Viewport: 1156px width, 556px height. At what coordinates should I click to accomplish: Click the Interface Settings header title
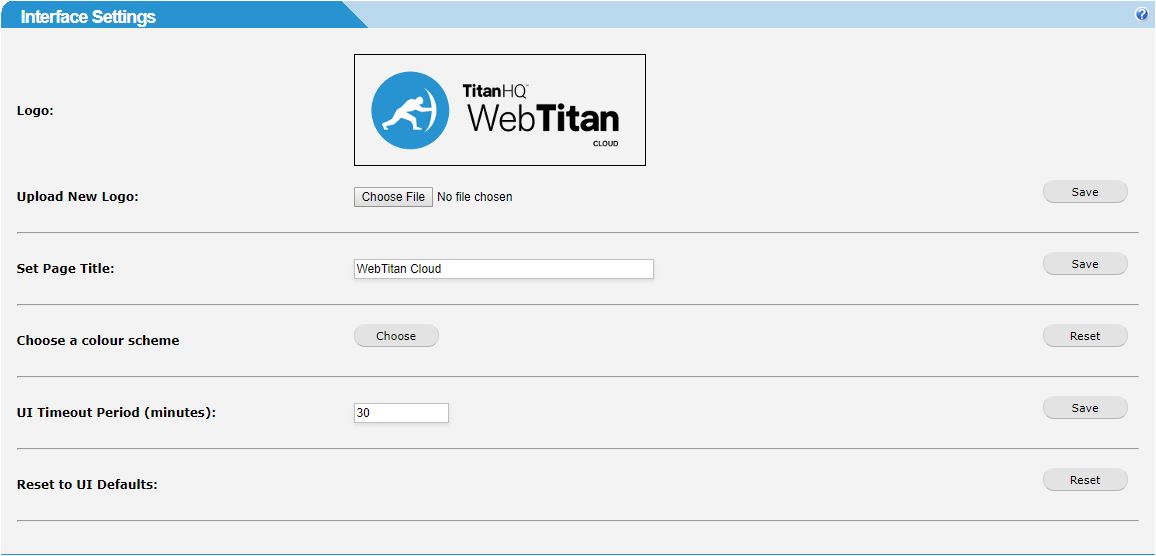[x=88, y=17]
